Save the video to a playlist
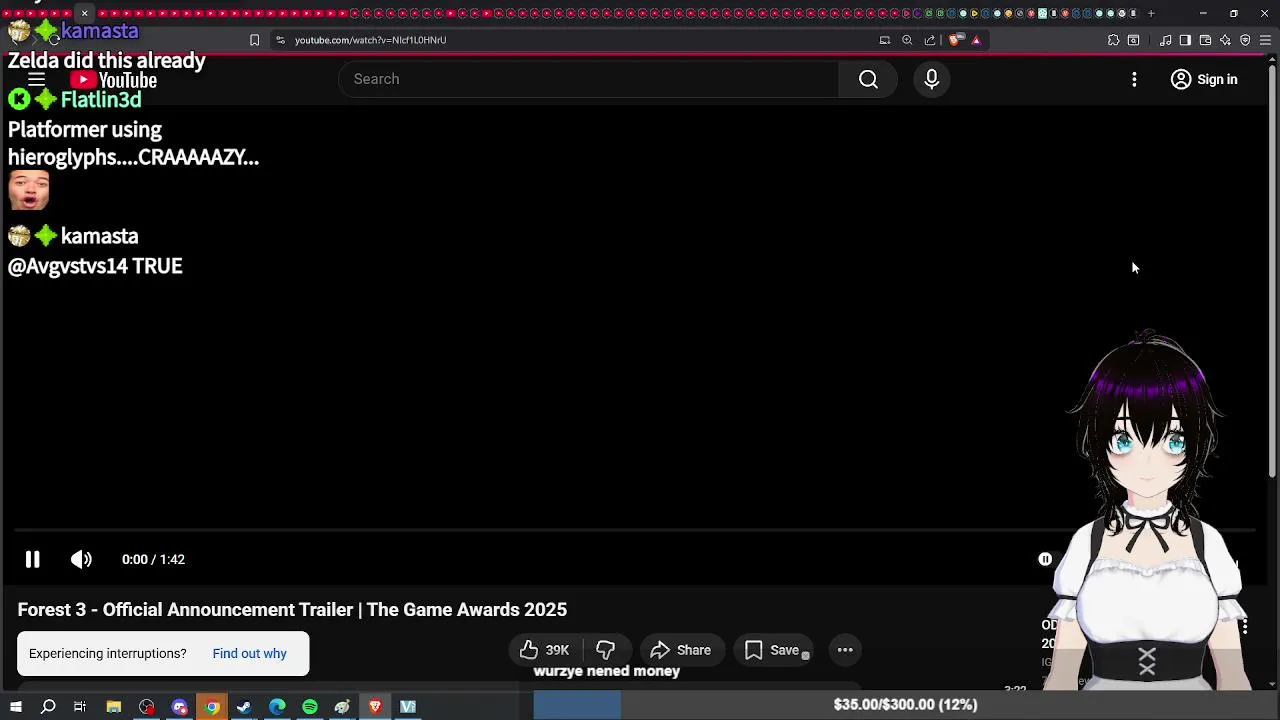This screenshot has height=720, width=1280. tap(773, 650)
